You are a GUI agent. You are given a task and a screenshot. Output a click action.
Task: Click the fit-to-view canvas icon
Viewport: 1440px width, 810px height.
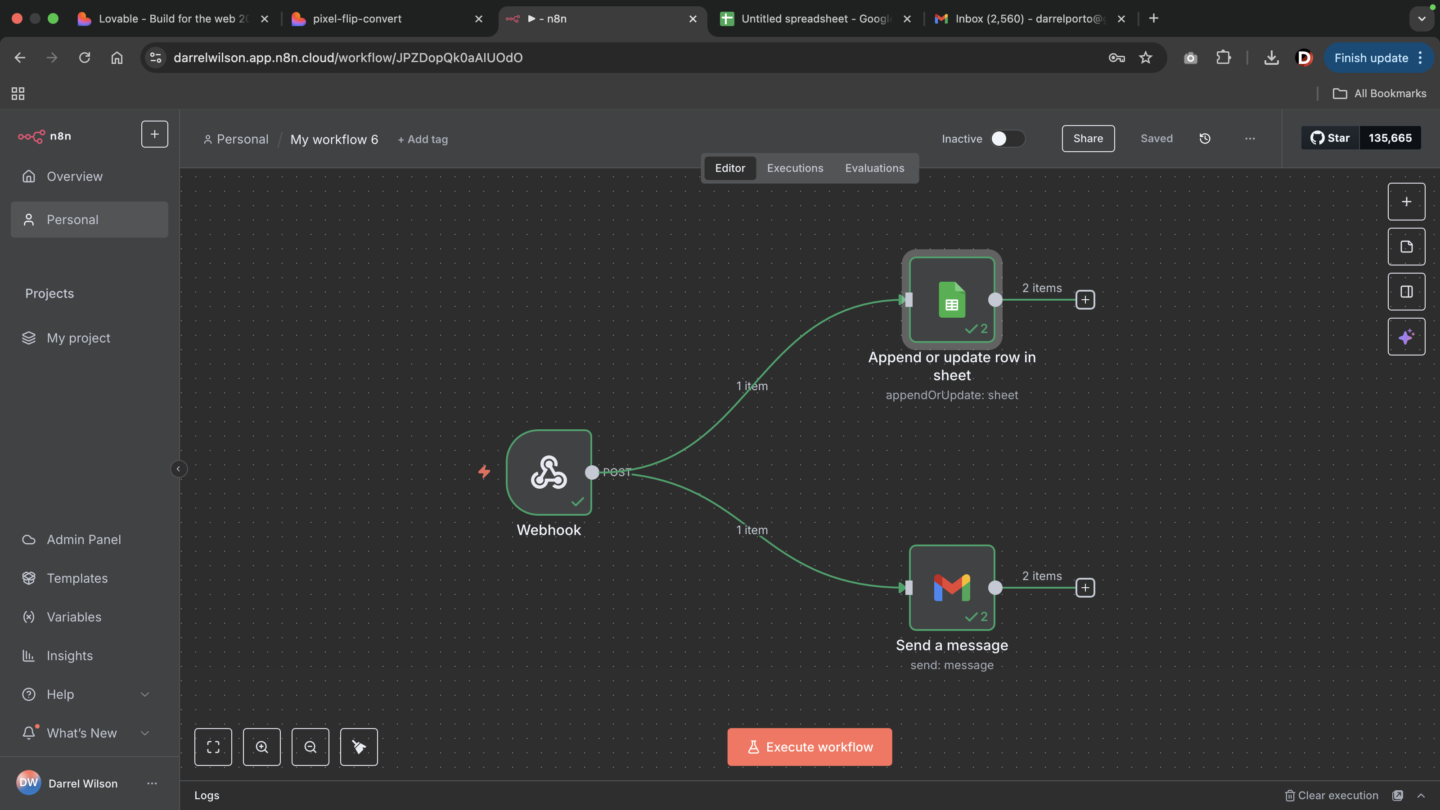pos(213,747)
